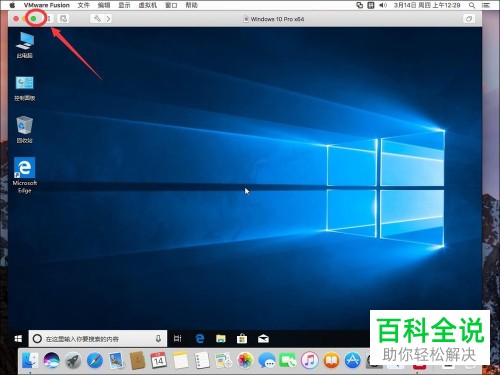Select Microsoft Edge desktop shortcut

point(25,175)
